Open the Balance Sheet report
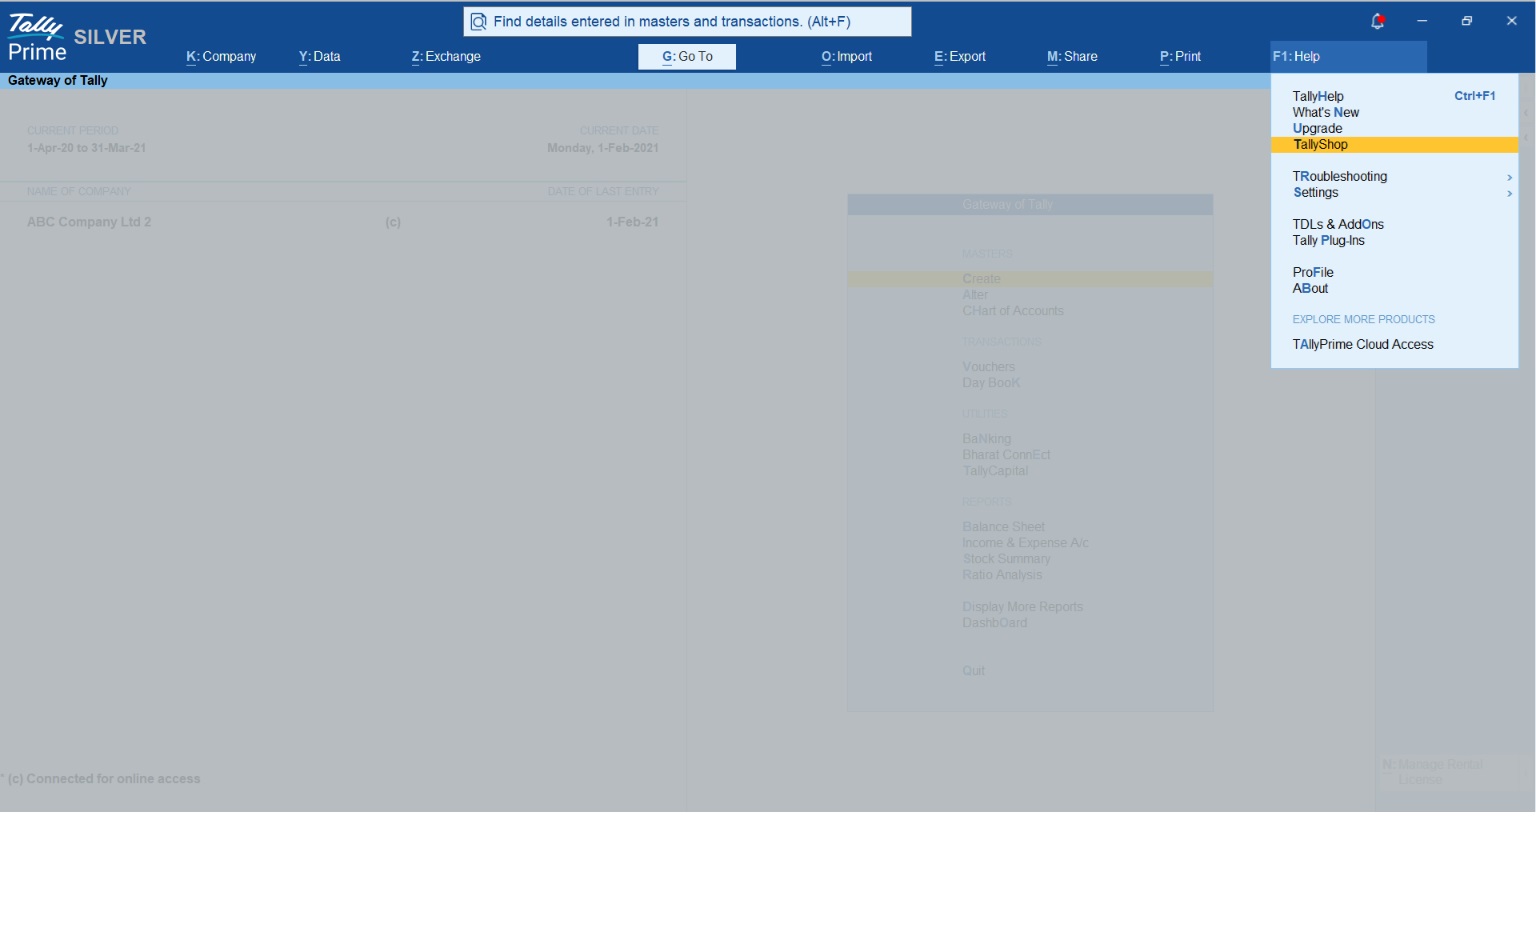 tap(1003, 527)
